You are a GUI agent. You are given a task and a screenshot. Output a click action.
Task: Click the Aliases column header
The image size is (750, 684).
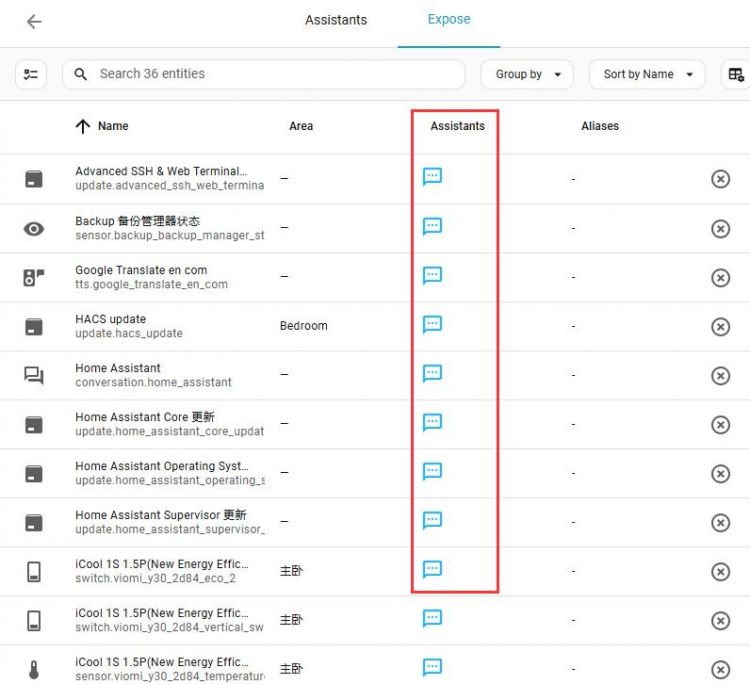point(600,126)
